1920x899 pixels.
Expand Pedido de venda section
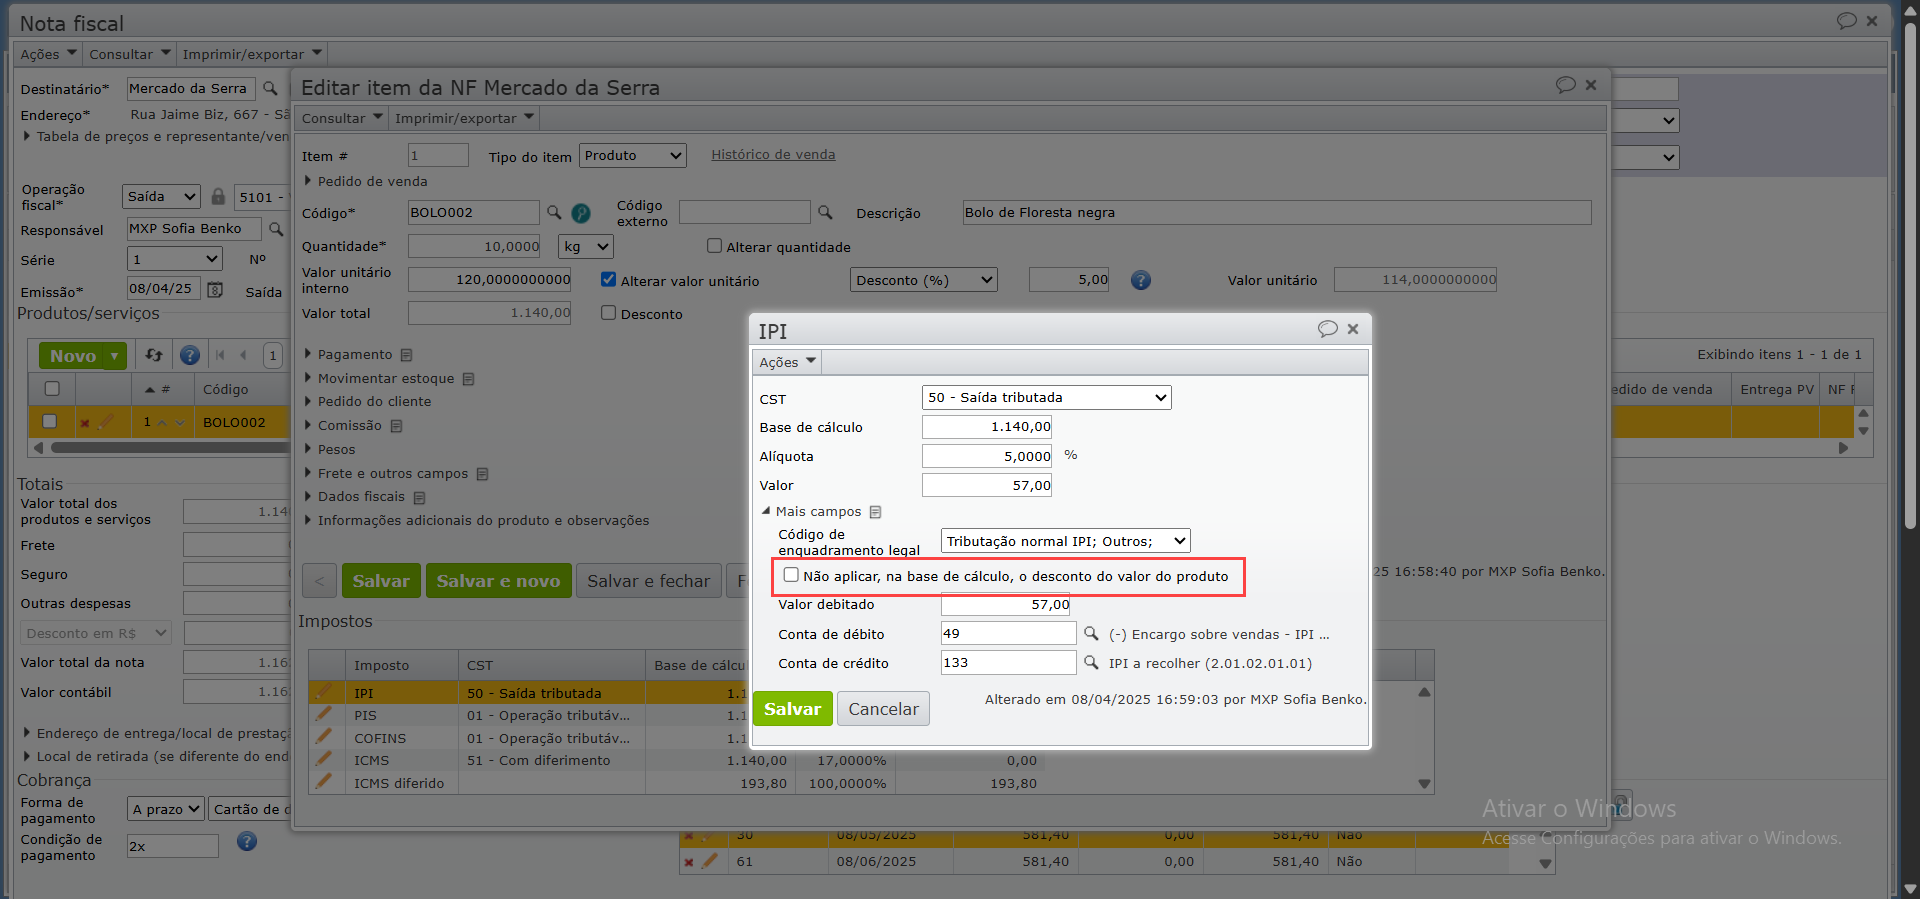click(x=308, y=181)
